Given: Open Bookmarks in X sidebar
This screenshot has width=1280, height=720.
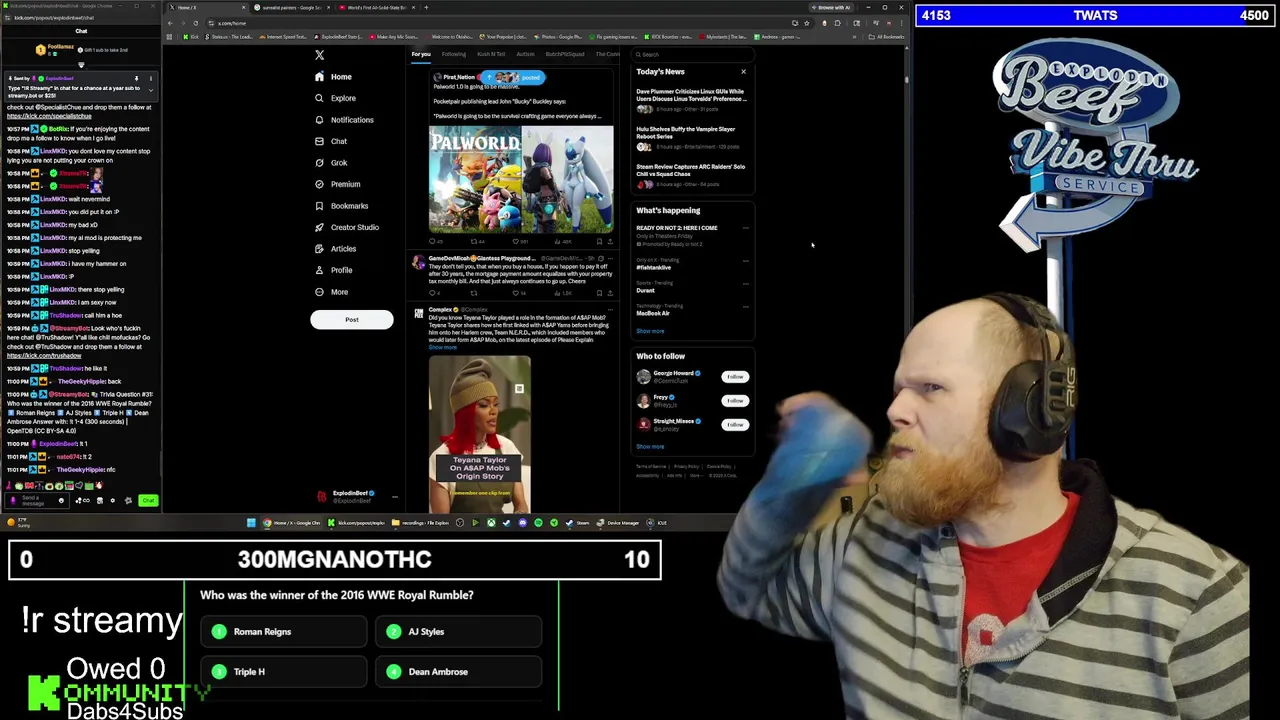Looking at the screenshot, I should coord(341,206).
